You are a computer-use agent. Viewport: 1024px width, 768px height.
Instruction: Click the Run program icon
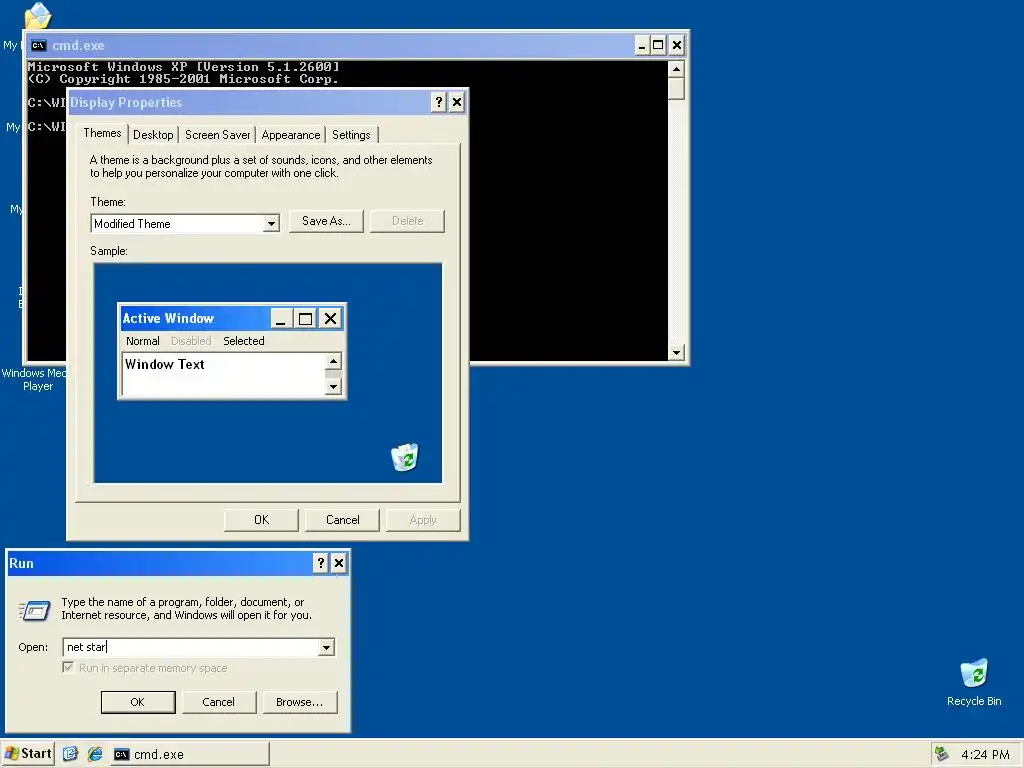point(34,610)
